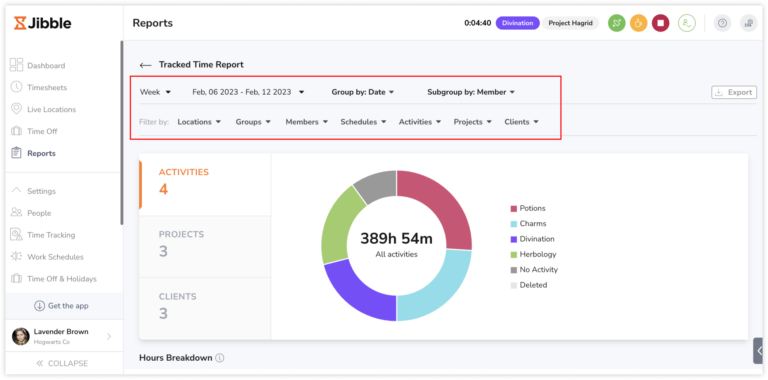Select the CLIENTS tab
Screen dimensions: 768x380
click(x=205, y=309)
